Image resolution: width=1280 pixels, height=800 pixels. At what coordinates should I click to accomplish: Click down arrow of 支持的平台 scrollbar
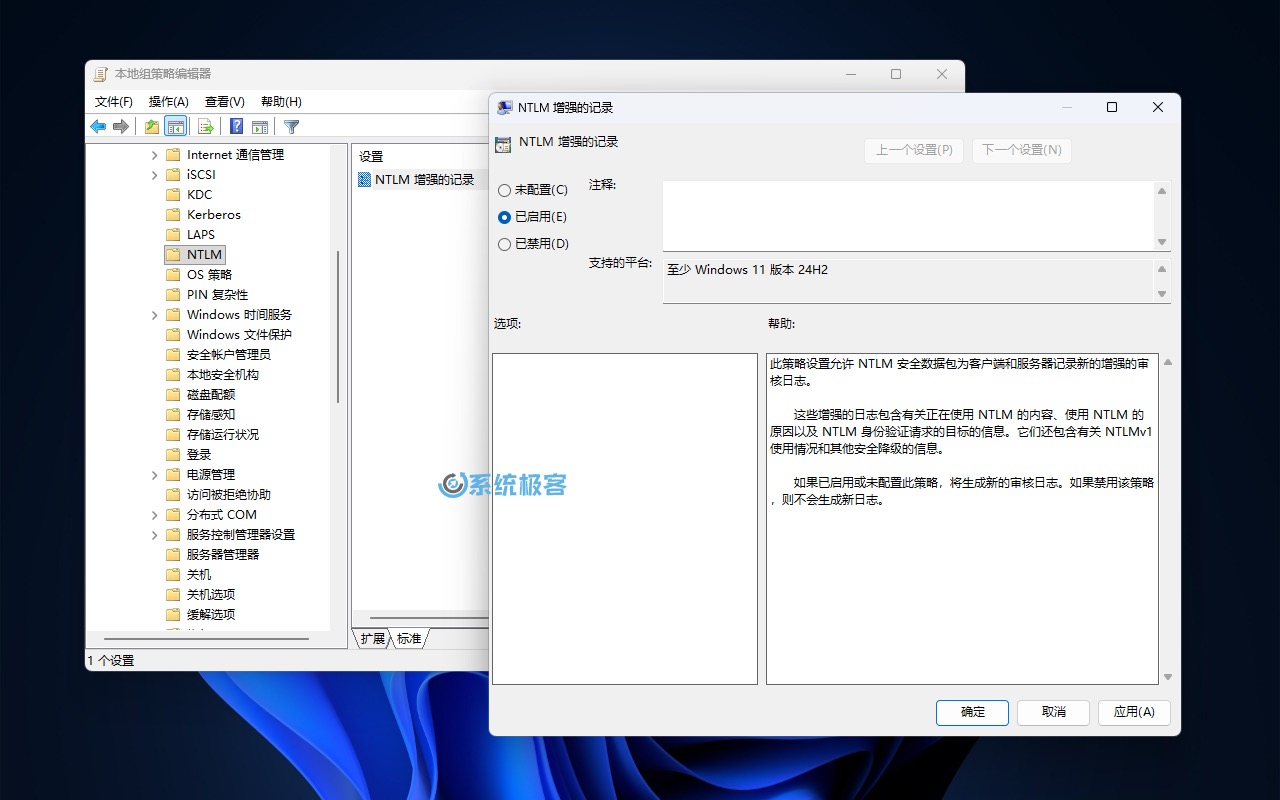pos(1162,294)
